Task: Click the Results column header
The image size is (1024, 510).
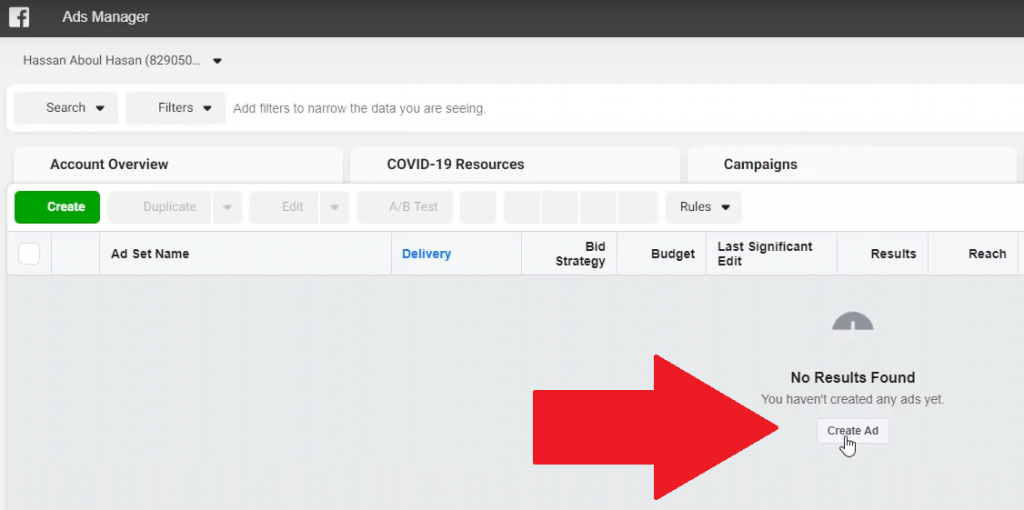Action: pyautogui.click(x=883, y=254)
